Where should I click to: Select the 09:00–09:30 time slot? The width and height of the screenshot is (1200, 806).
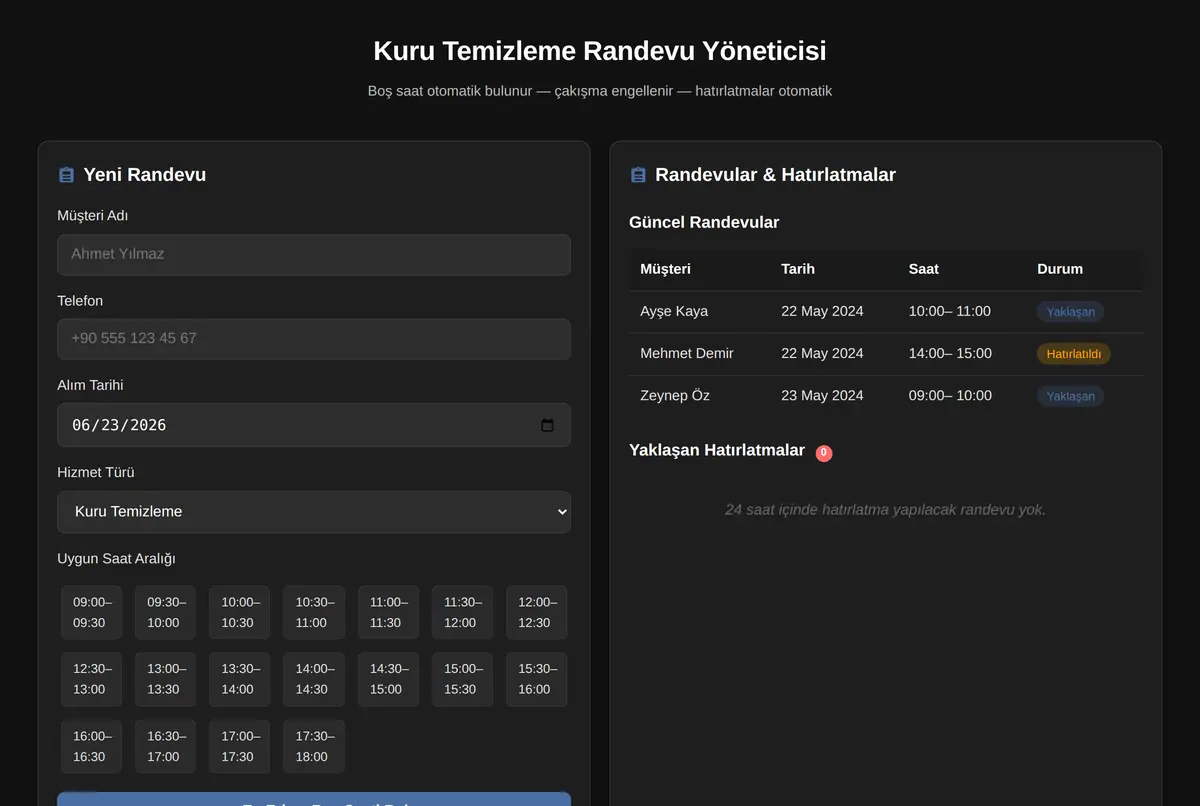tap(91, 612)
